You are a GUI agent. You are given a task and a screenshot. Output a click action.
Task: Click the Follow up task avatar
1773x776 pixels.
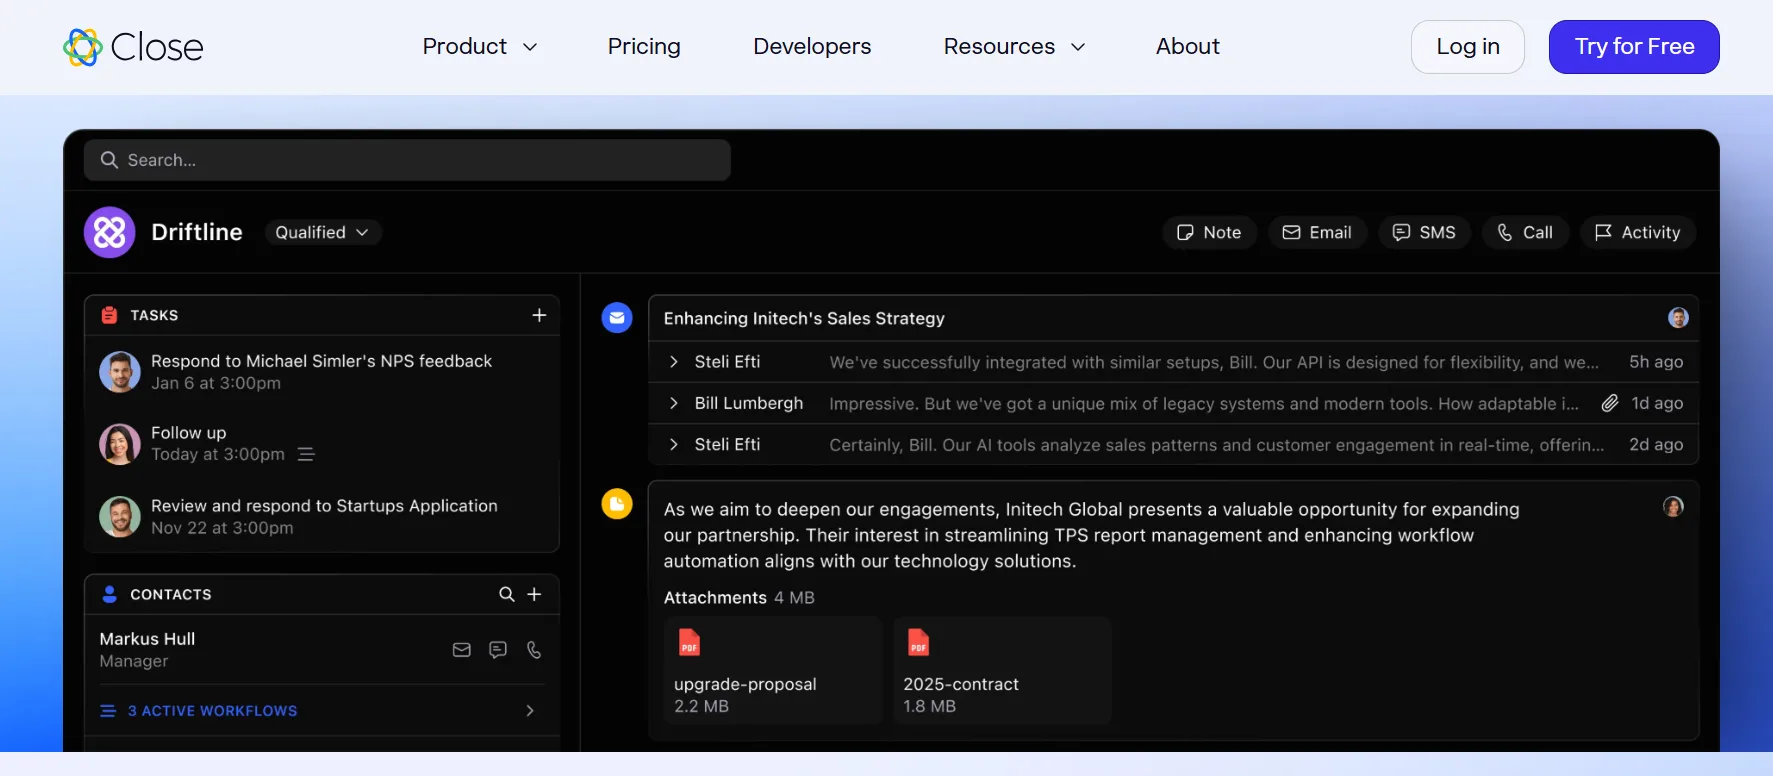pyautogui.click(x=120, y=444)
